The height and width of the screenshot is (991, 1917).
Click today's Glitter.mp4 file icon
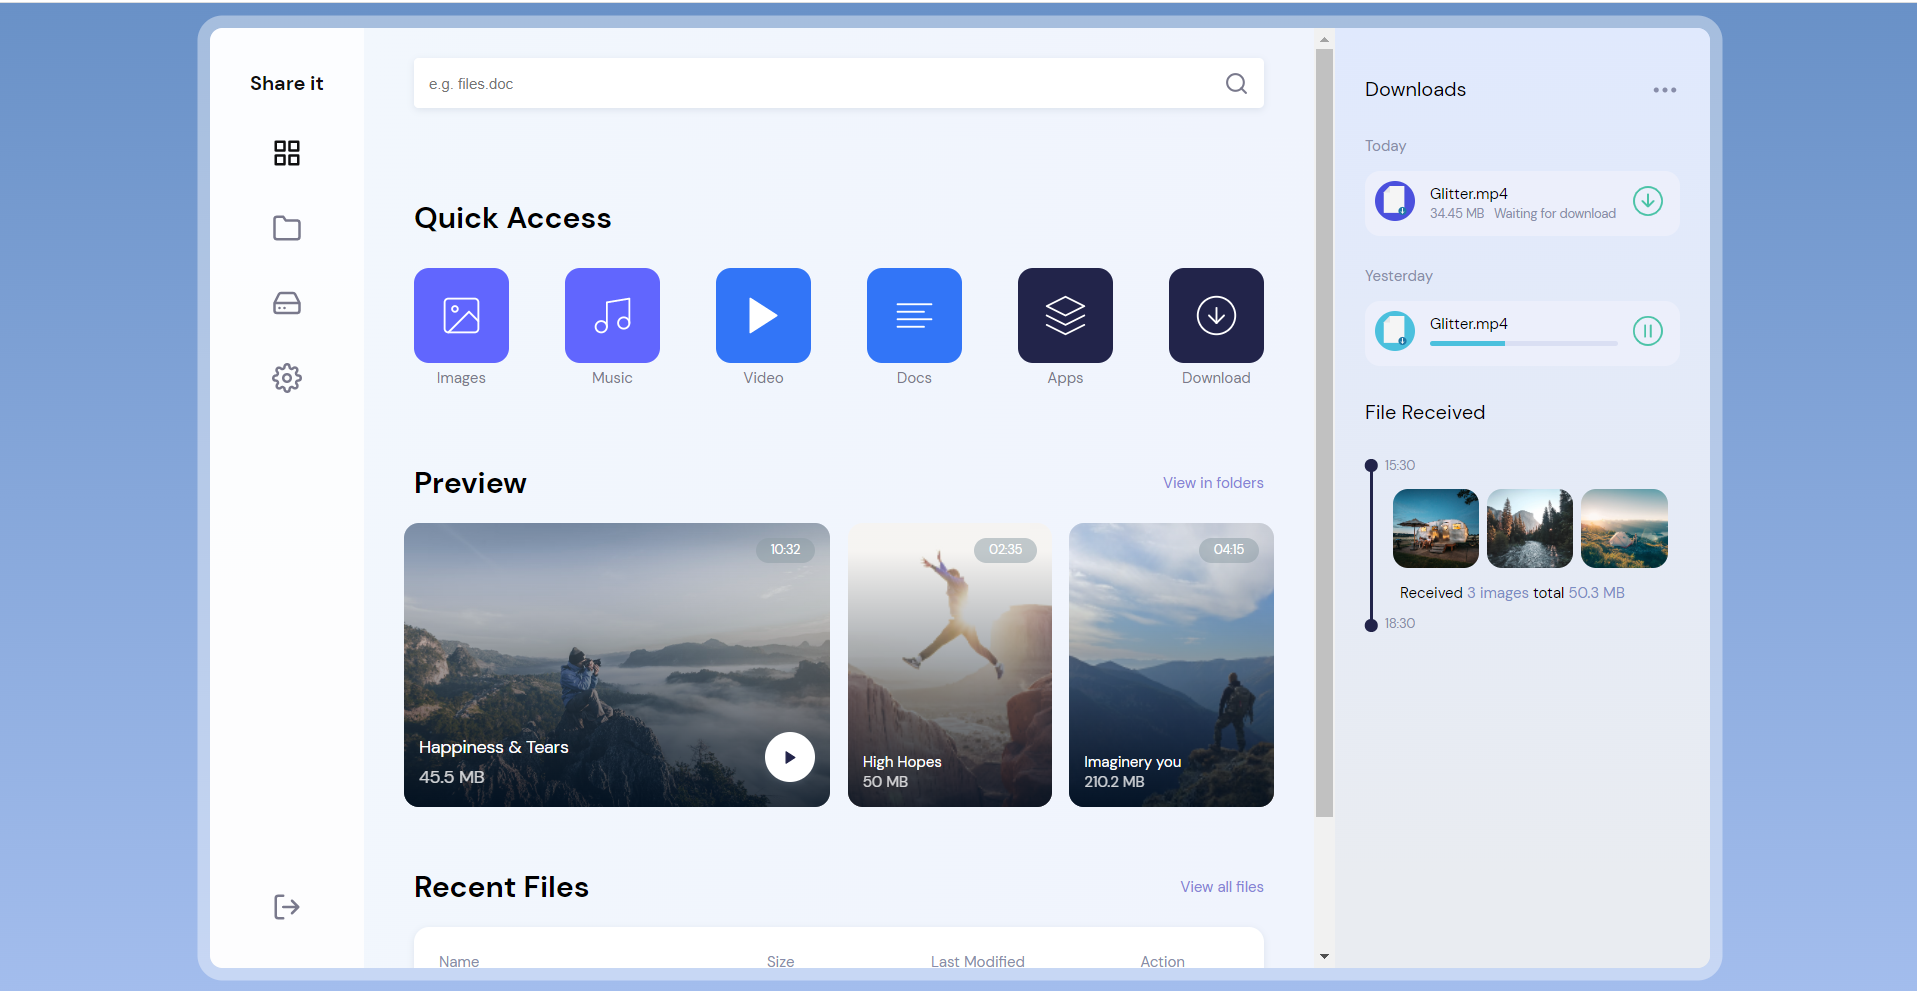pos(1395,201)
